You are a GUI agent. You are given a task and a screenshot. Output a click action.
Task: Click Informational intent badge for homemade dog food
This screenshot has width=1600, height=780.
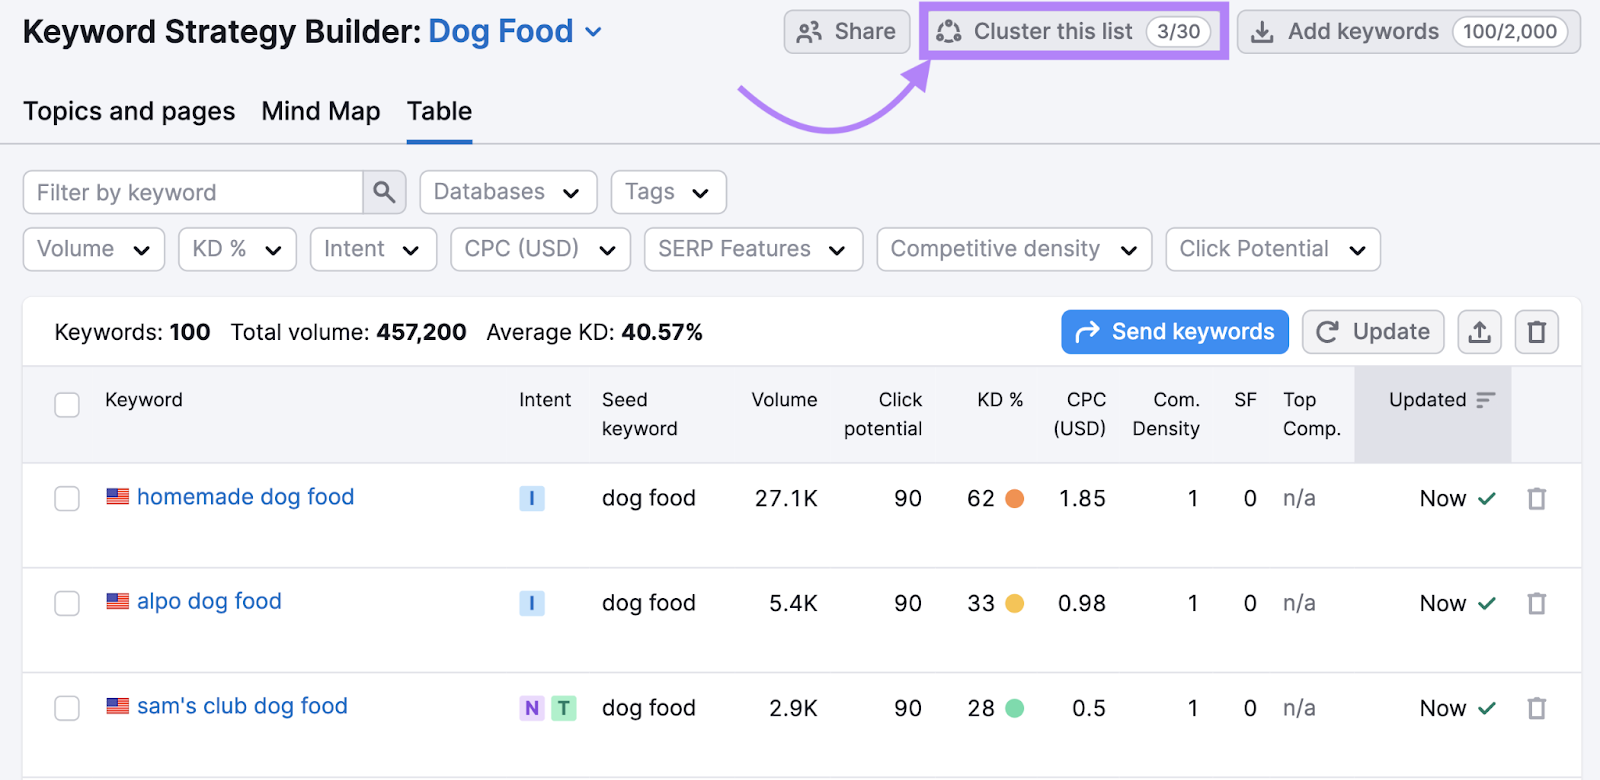pyautogui.click(x=531, y=498)
